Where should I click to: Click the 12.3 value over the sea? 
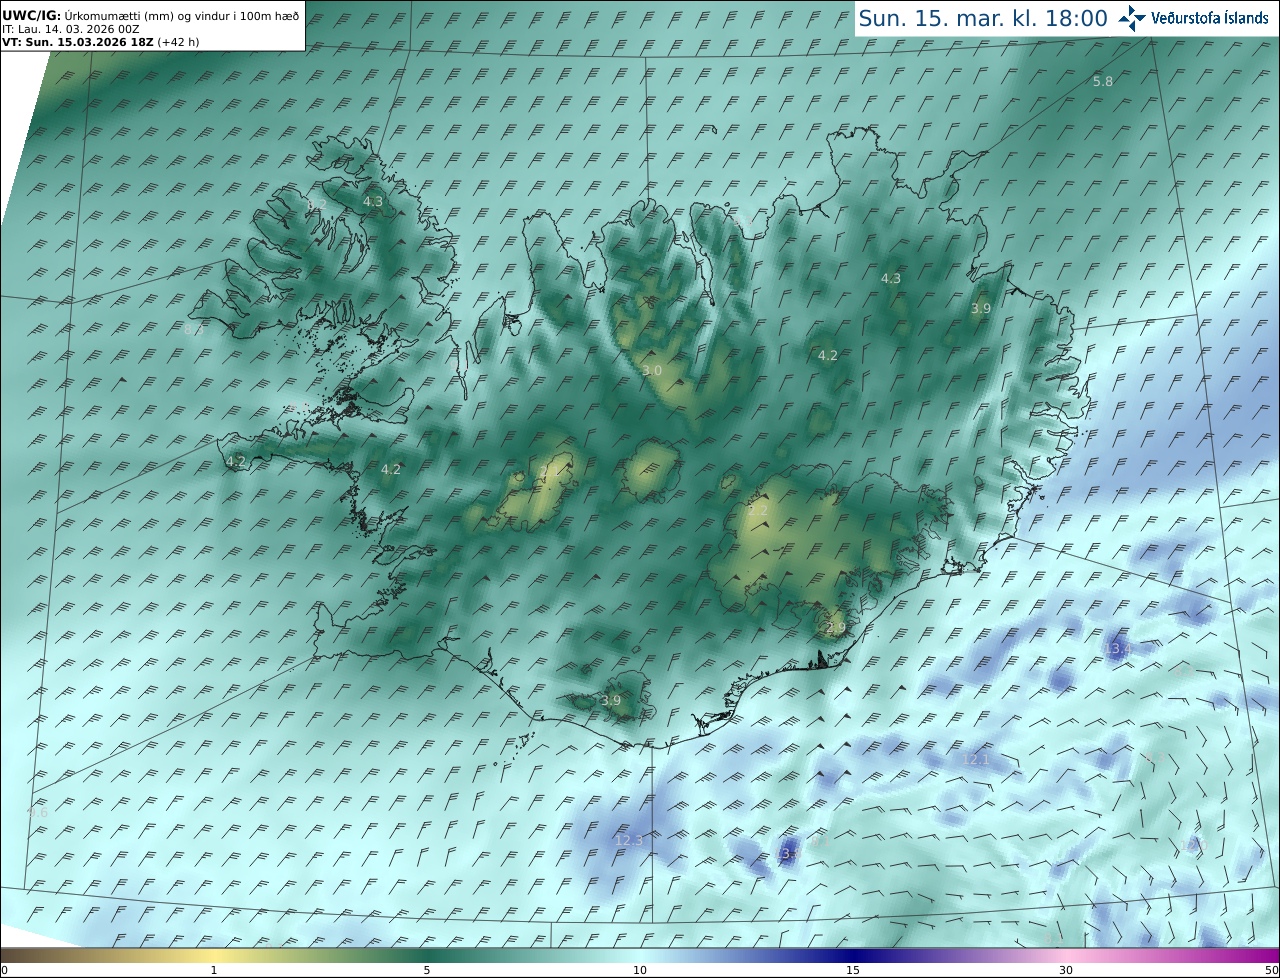[629, 840]
